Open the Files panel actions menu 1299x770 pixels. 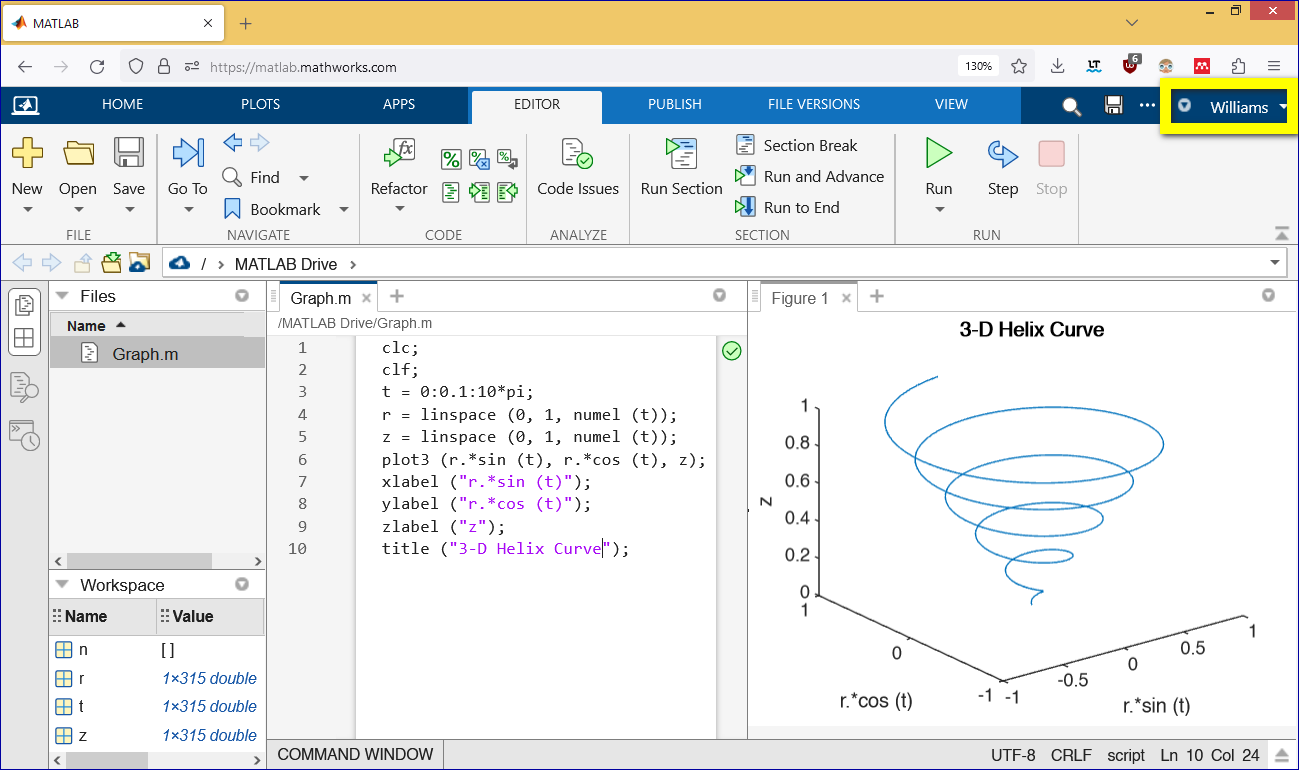coord(241,296)
